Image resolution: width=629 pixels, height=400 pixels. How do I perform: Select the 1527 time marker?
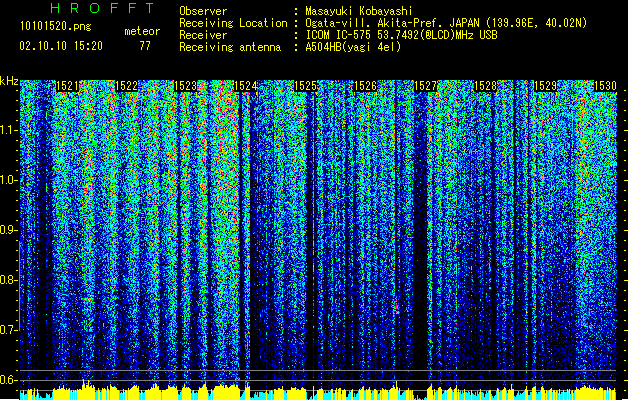425,86
